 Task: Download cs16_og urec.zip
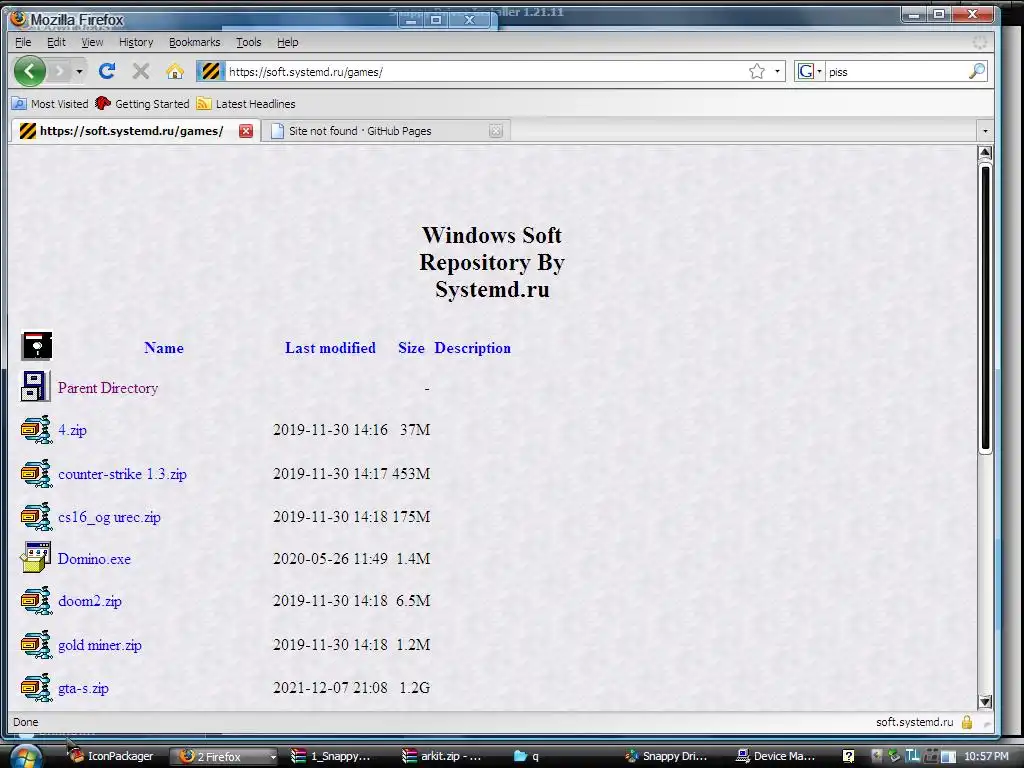(109, 517)
